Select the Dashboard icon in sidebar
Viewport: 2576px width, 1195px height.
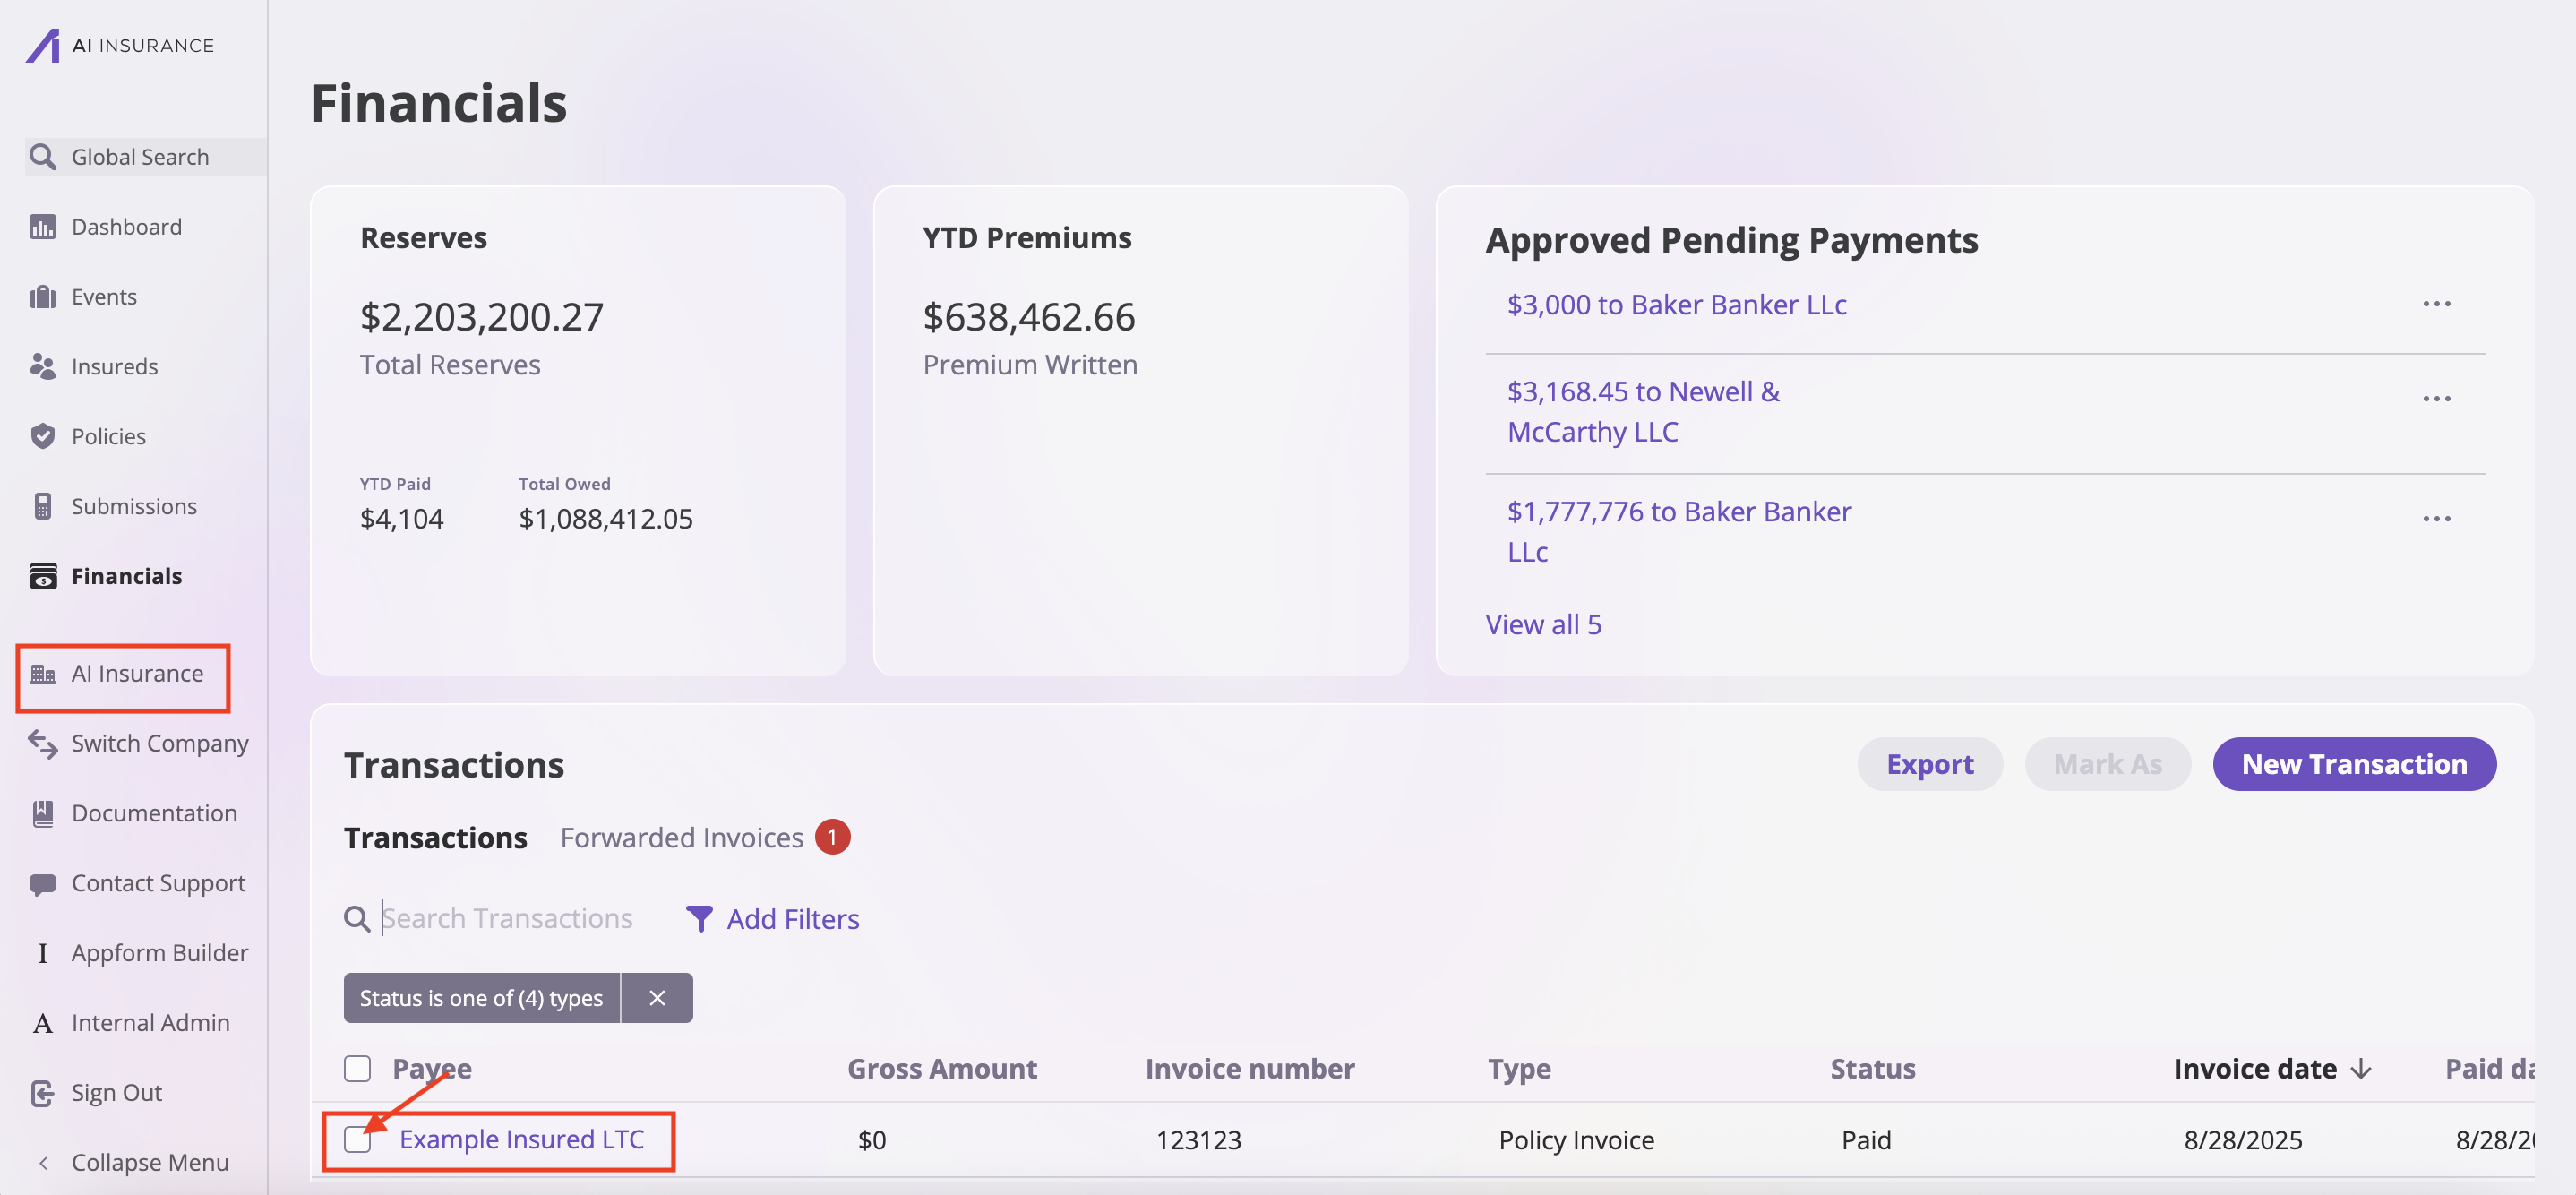42,226
